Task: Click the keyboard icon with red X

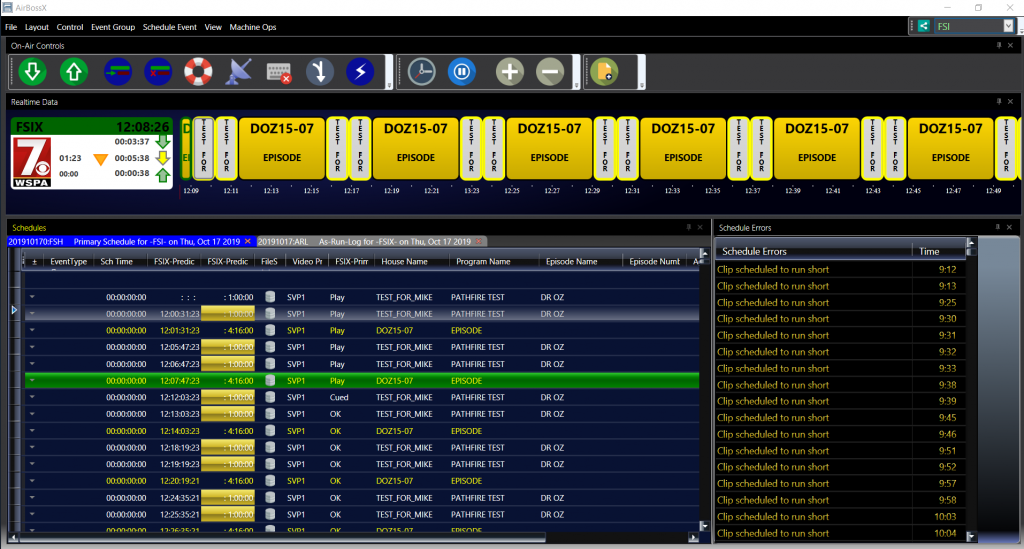Action: pos(279,72)
